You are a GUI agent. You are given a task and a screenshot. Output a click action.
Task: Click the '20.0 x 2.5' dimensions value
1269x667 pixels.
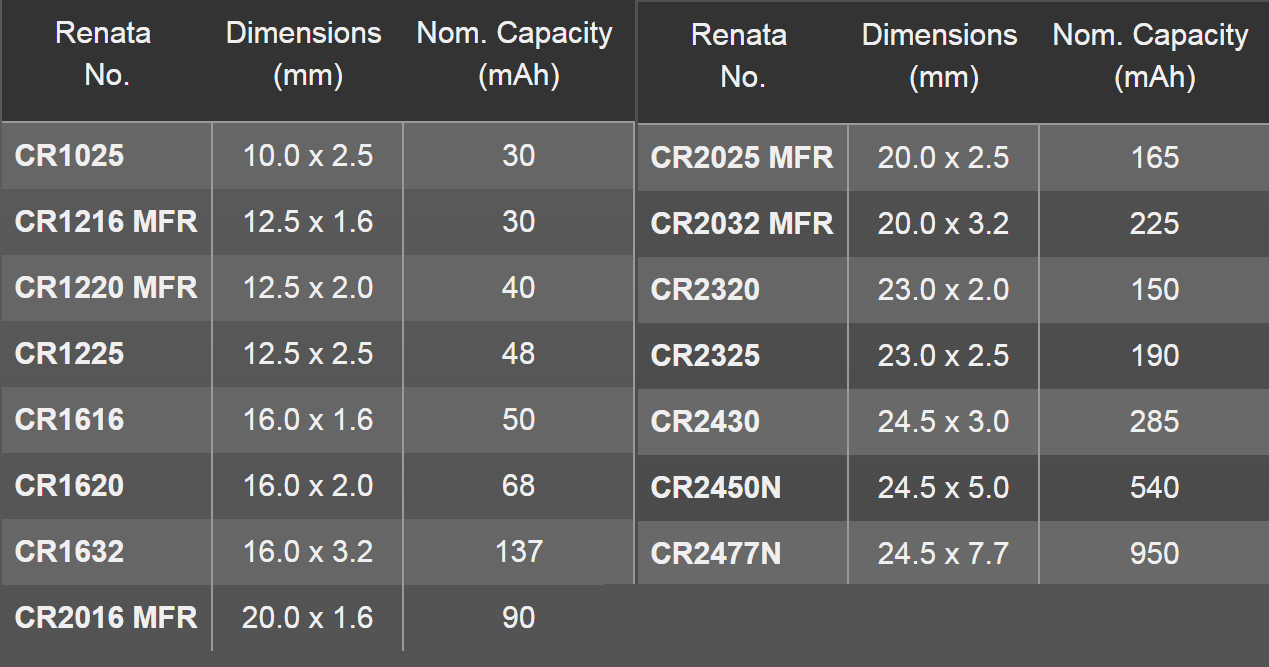click(943, 158)
